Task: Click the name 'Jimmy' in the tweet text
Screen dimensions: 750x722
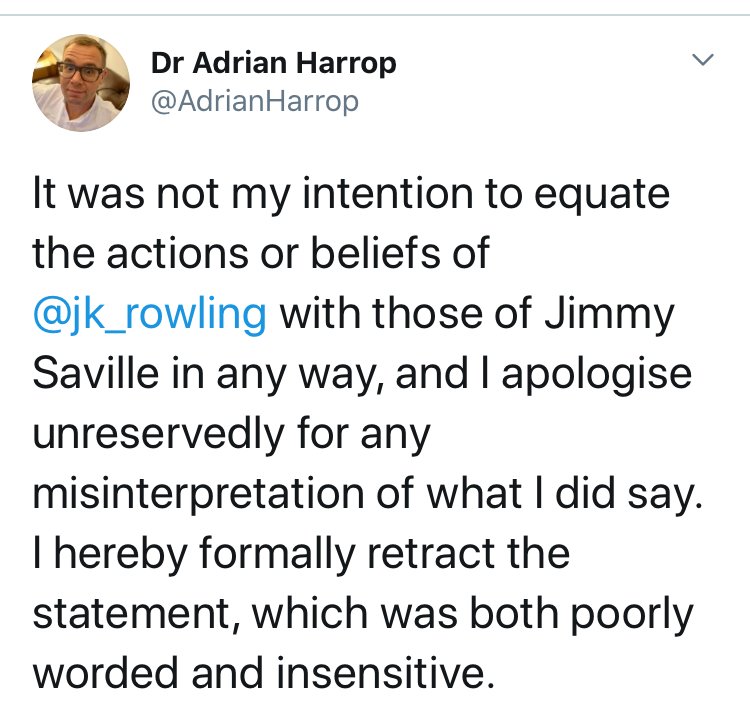Action: coord(610,316)
